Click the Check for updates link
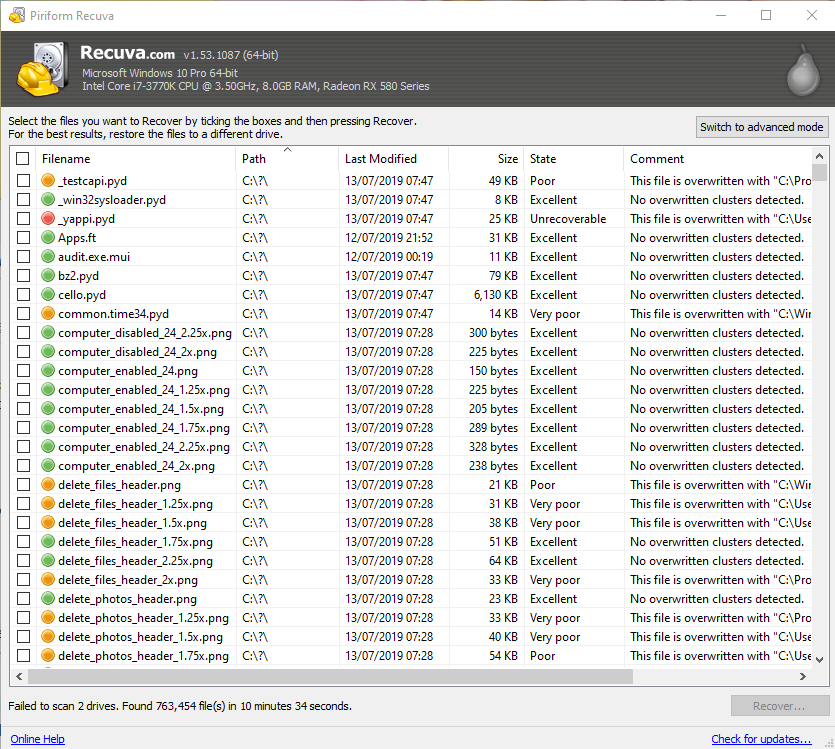Viewport: 835px width, 749px height. tap(762, 739)
